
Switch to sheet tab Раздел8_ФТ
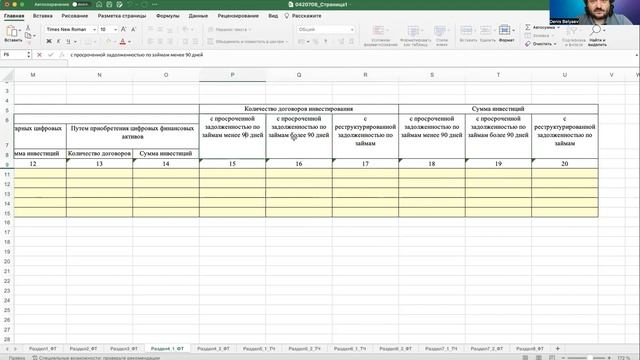tap(529, 349)
